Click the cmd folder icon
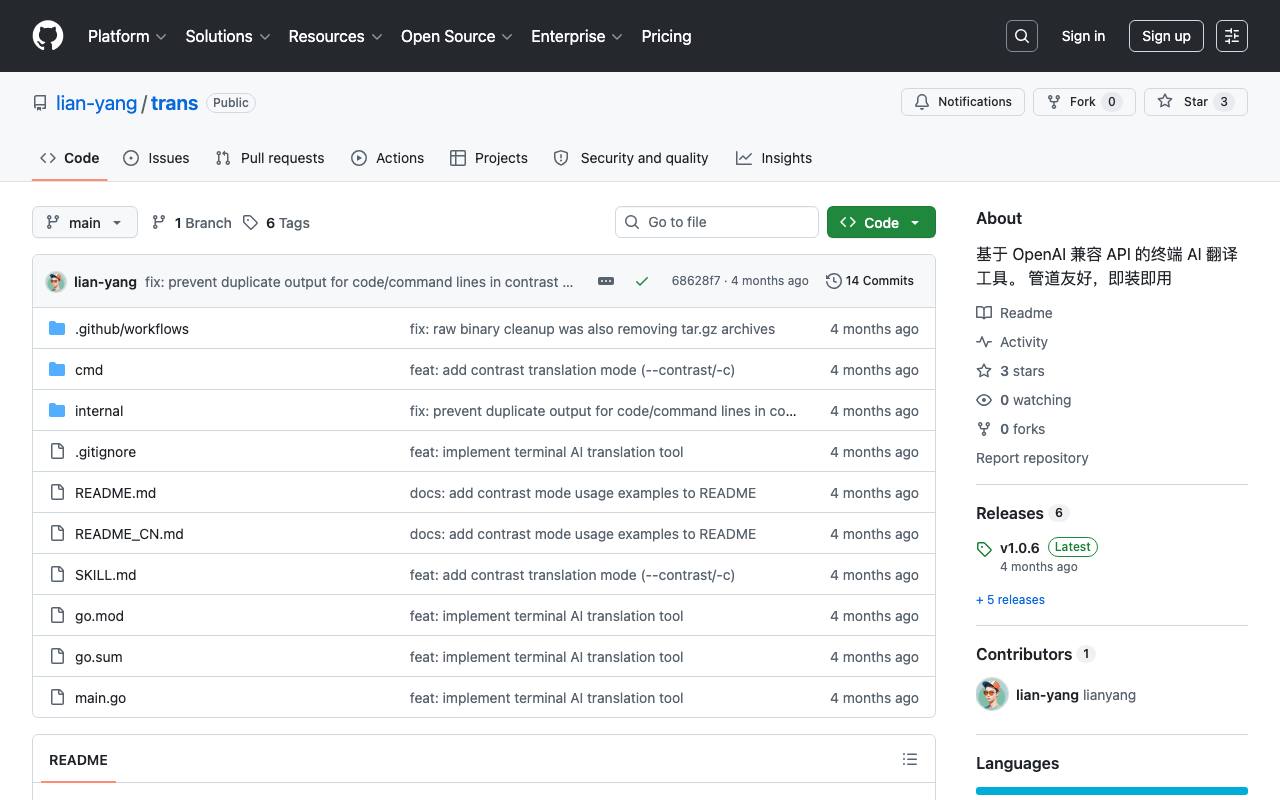The height and width of the screenshot is (800, 1280). click(57, 370)
